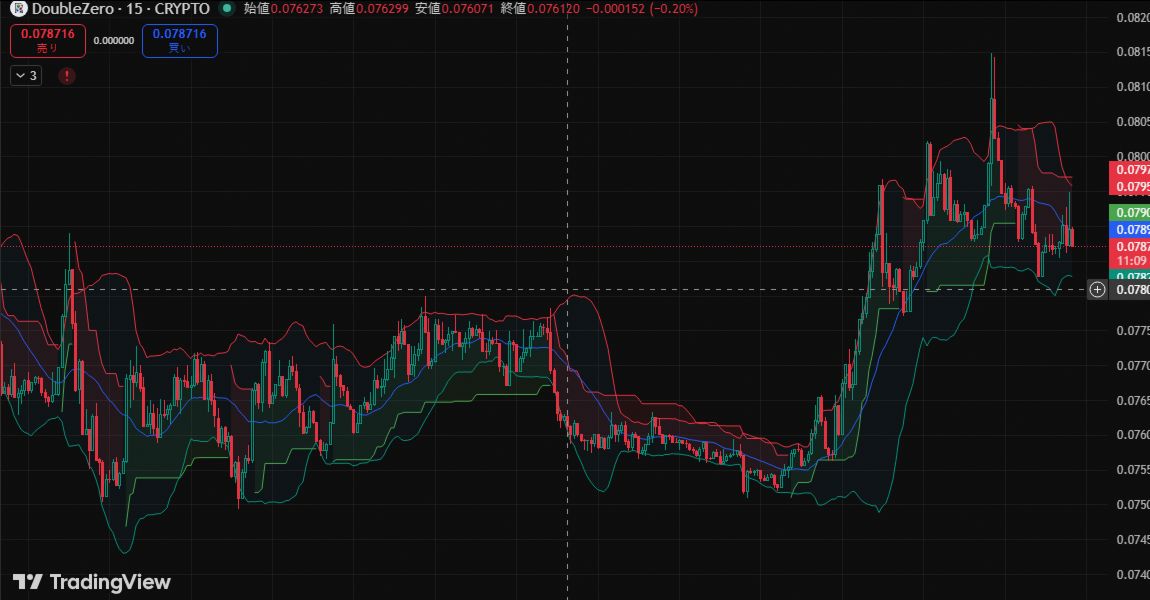Click the current price label with 11:09 countdown
The width and height of the screenshot is (1150, 600).
[x=1130, y=253]
